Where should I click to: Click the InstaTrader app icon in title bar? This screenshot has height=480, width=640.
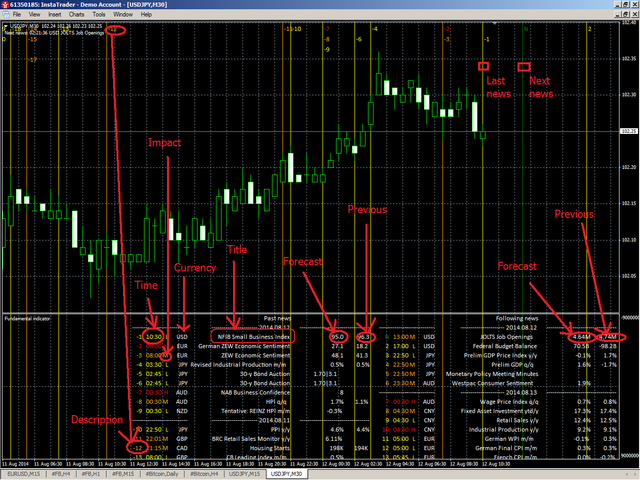pyautogui.click(x=5, y=4)
